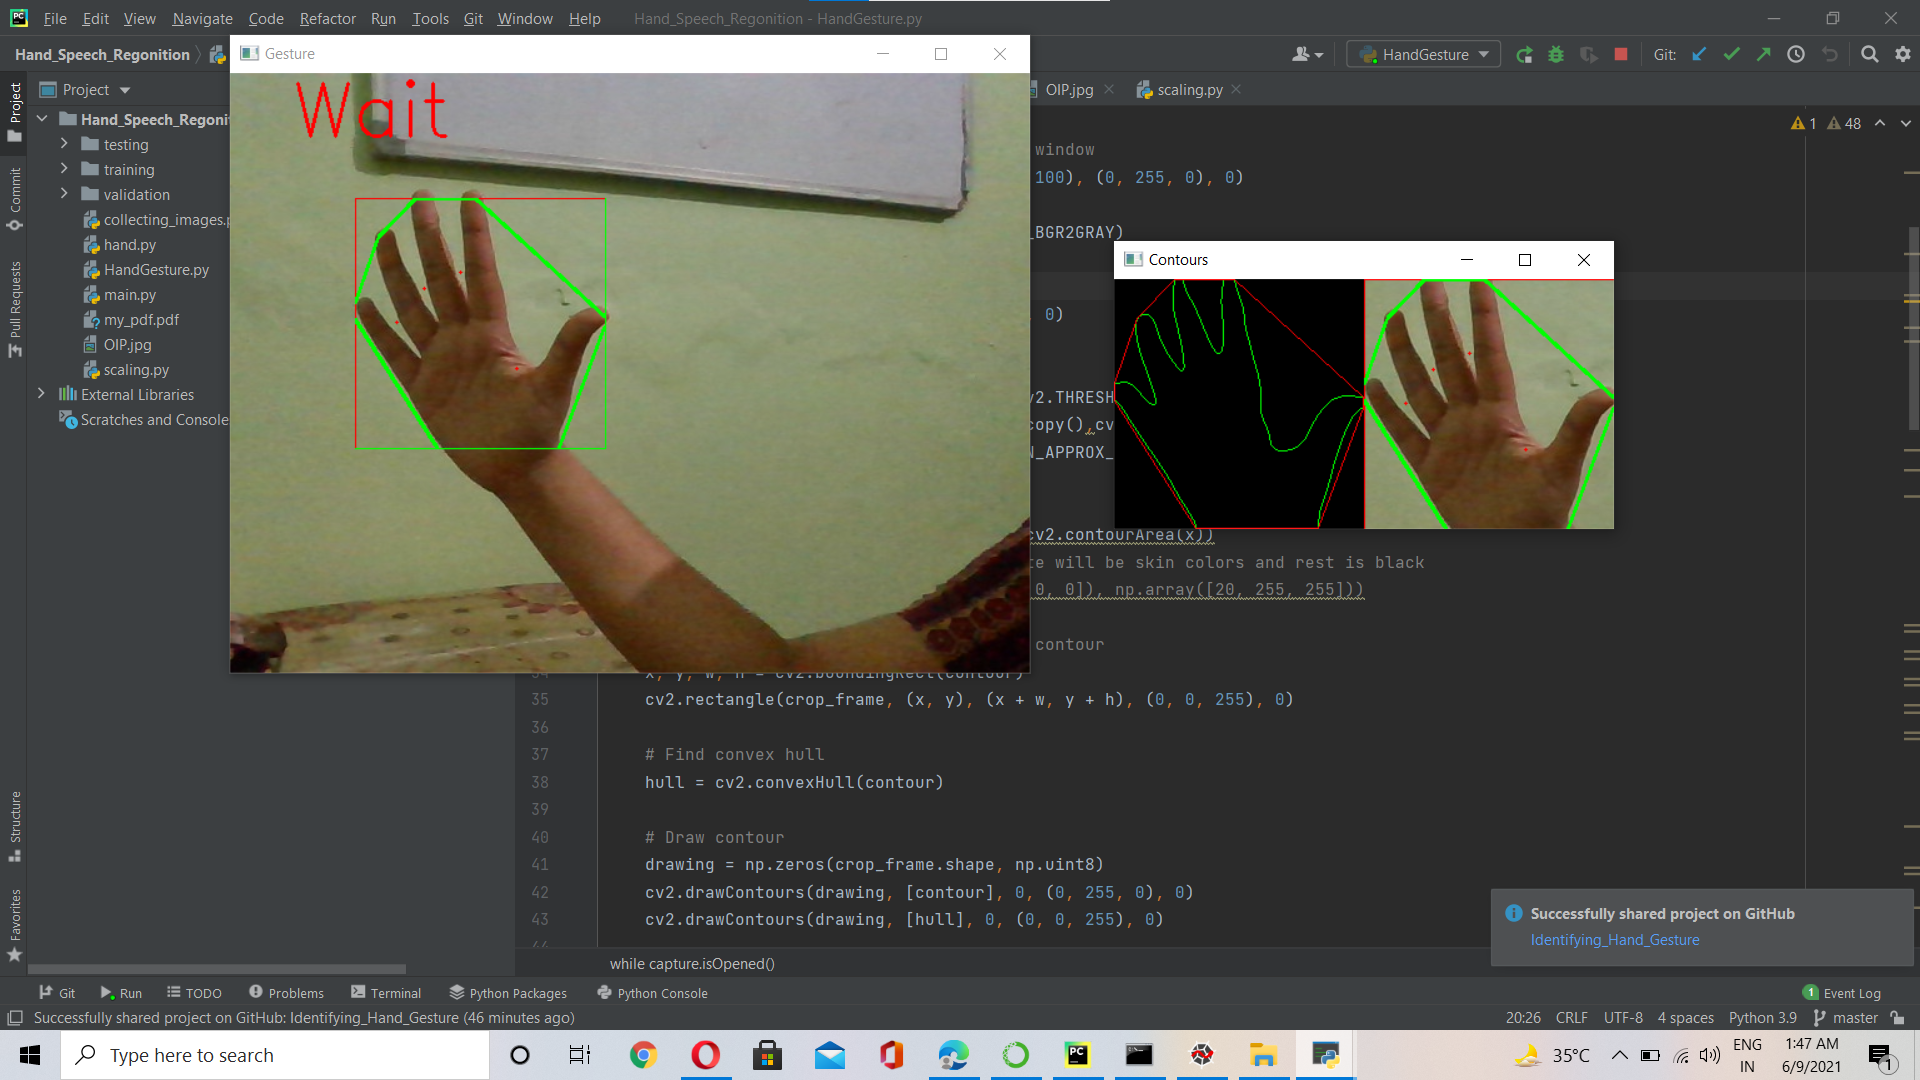Push to remote with the green arrow icon
The image size is (1920, 1080).
pos(1764,54)
